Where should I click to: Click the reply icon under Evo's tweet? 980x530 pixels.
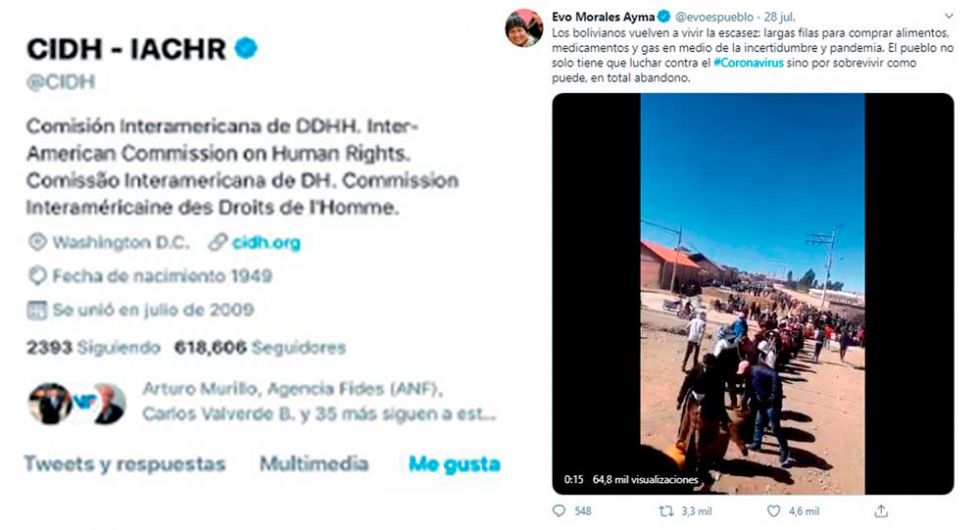point(559,511)
